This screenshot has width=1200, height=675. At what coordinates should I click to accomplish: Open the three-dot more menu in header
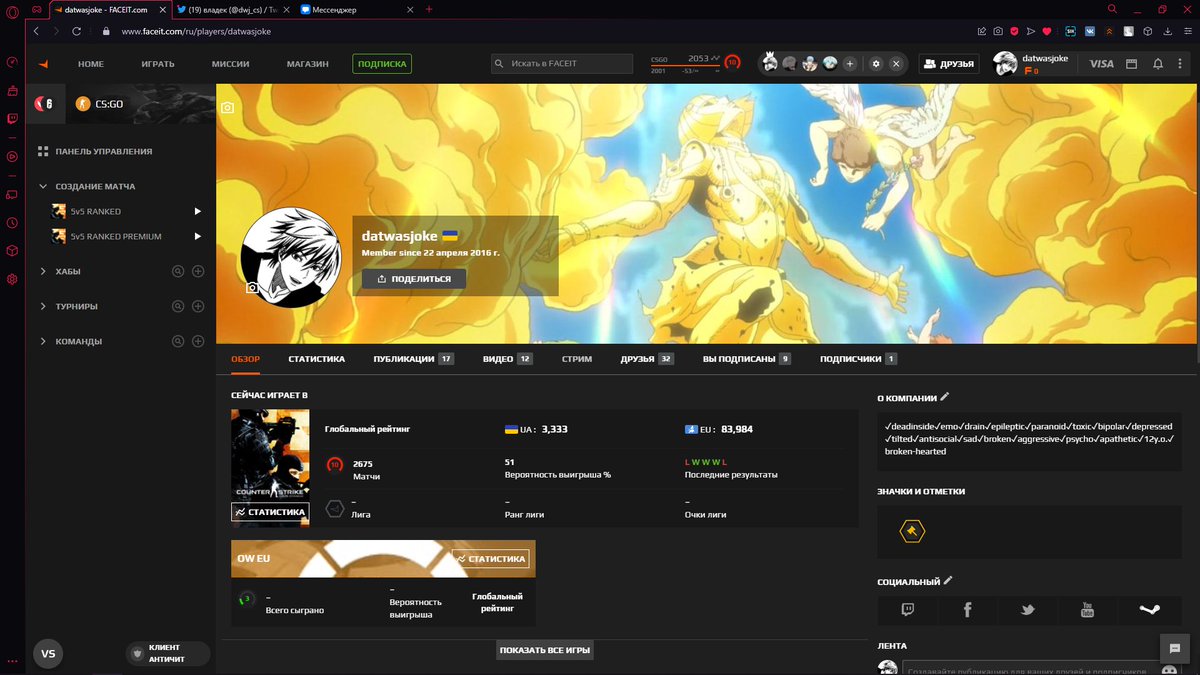[1182, 64]
